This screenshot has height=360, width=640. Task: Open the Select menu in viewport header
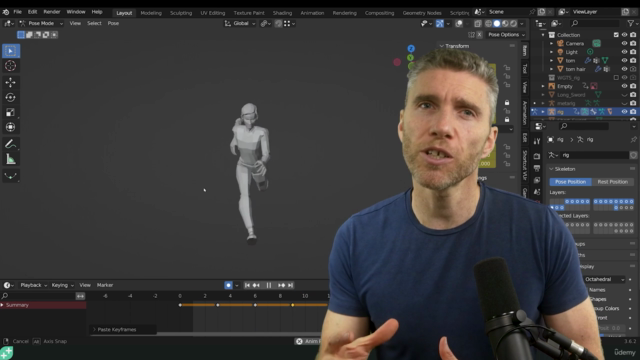click(94, 24)
